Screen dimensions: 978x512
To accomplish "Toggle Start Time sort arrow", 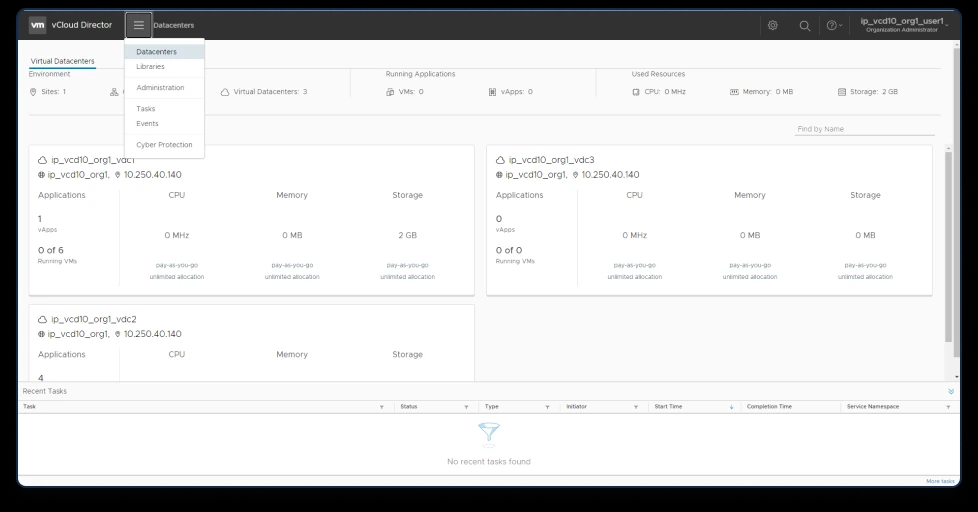I will coord(731,407).
